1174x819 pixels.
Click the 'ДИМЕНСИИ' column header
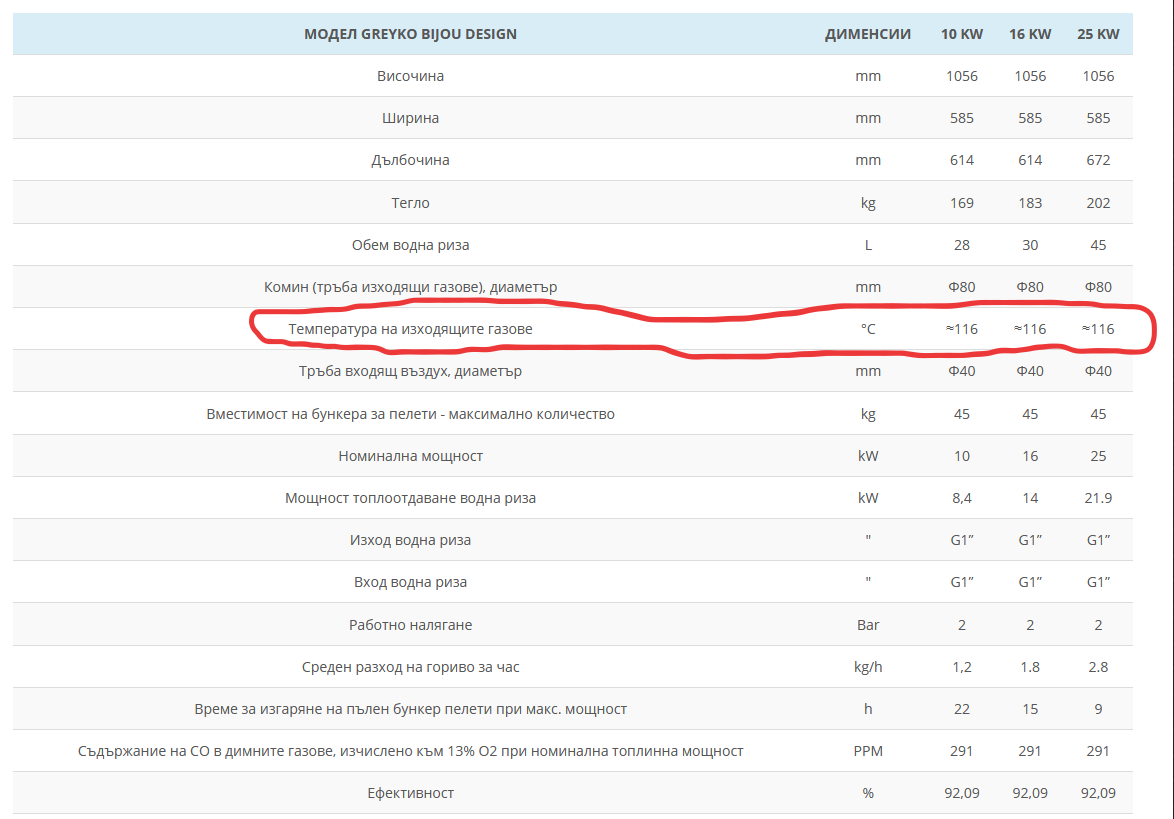point(868,34)
